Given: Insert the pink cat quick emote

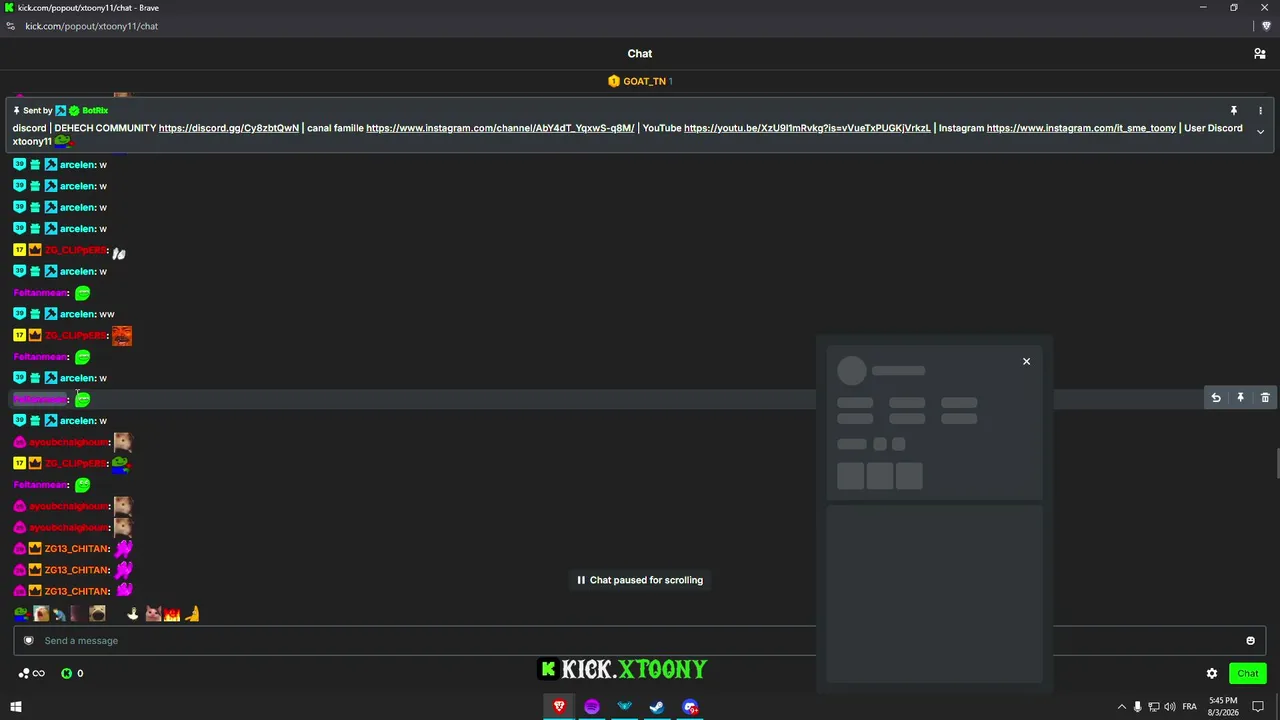Looking at the screenshot, I should 153,613.
